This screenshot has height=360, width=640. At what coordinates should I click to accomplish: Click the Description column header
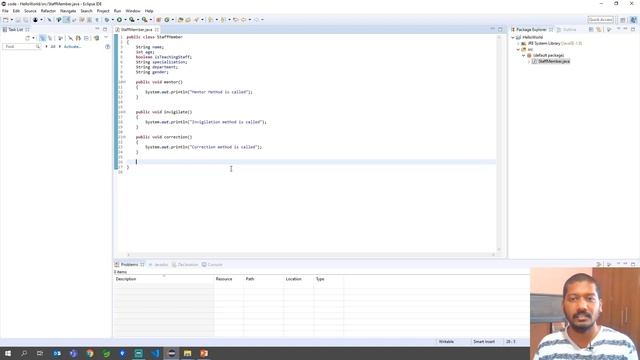tap(164, 279)
